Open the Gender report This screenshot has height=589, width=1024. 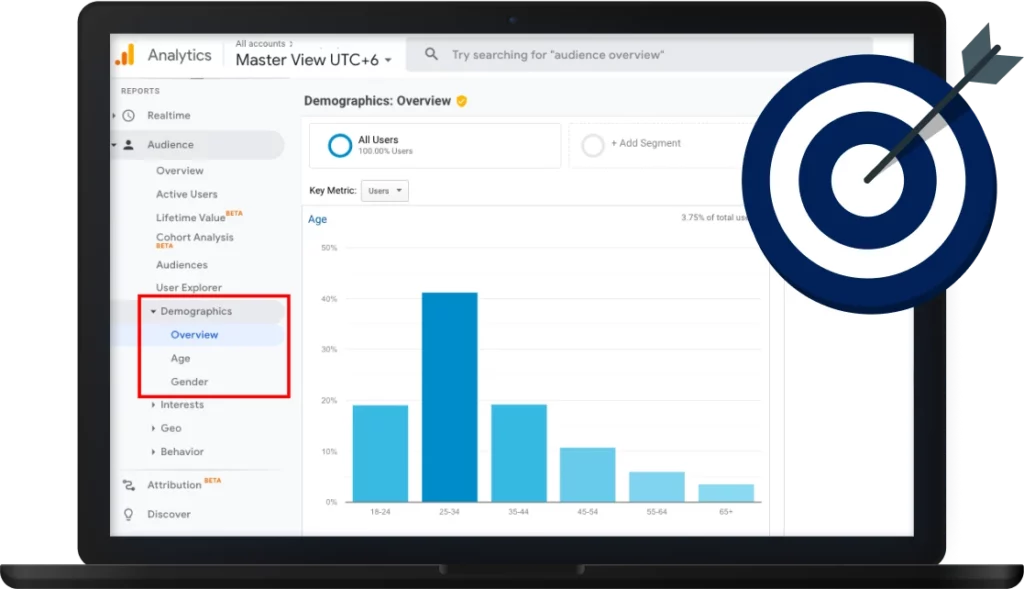point(189,382)
